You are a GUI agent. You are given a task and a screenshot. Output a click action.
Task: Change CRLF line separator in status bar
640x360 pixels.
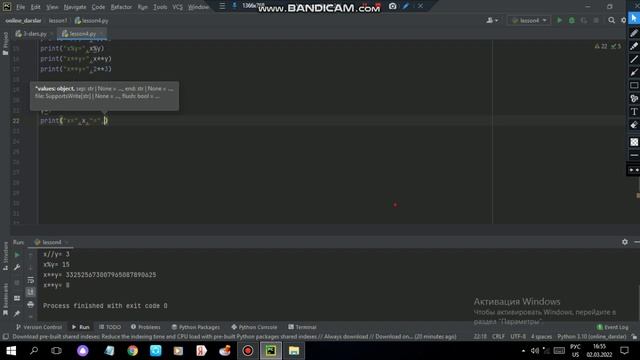498,337
